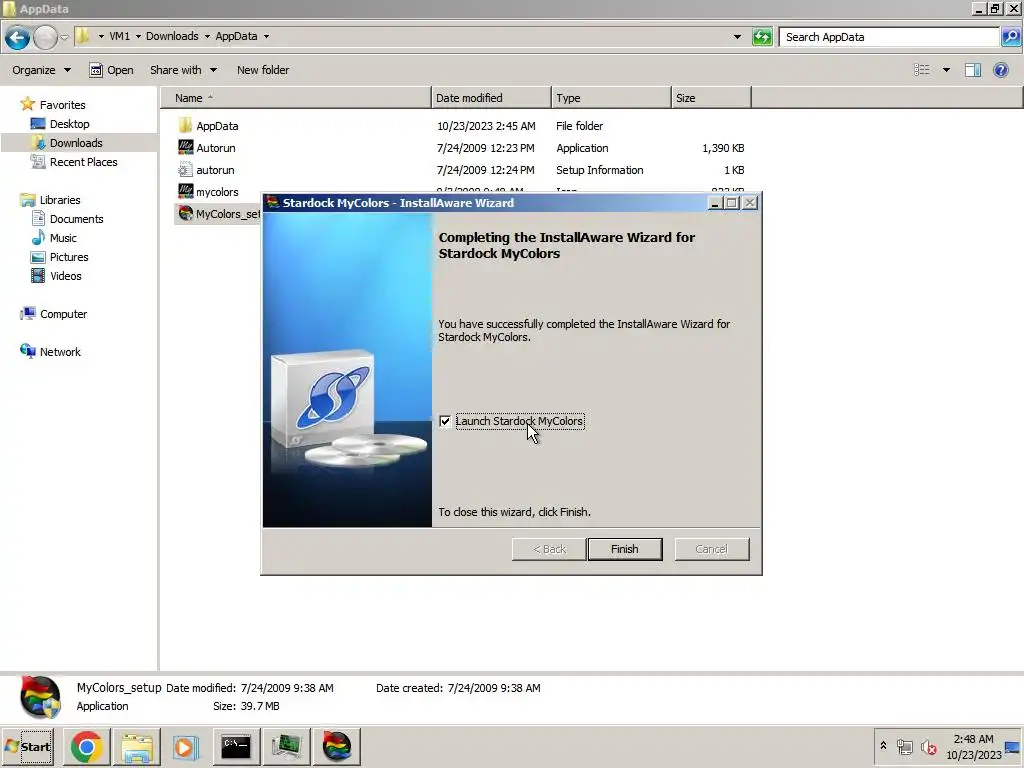This screenshot has width=1024, height=768.
Task: Open the address bar history dropdown arrow
Action: point(737,37)
